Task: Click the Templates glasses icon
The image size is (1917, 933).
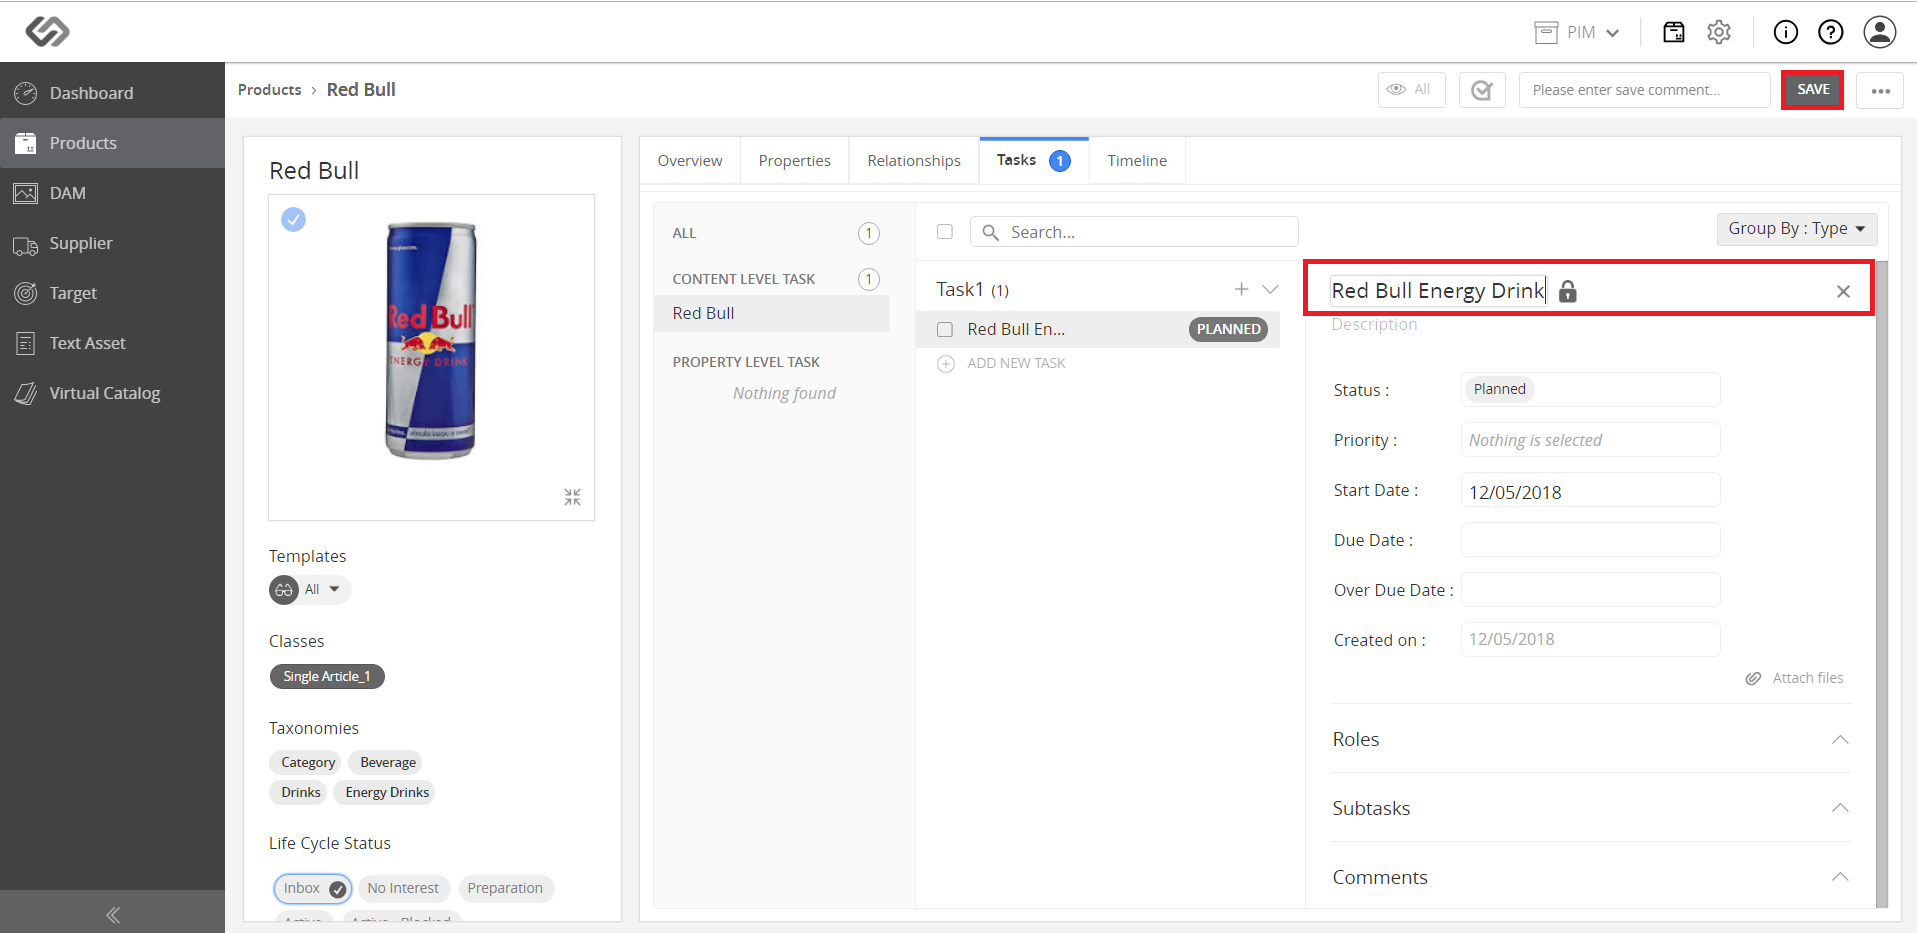Action: tap(284, 590)
